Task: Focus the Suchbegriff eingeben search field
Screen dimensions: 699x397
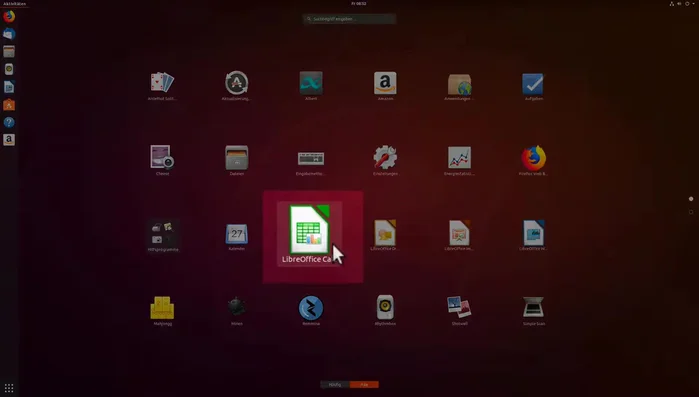Action: click(x=350, y=19)
